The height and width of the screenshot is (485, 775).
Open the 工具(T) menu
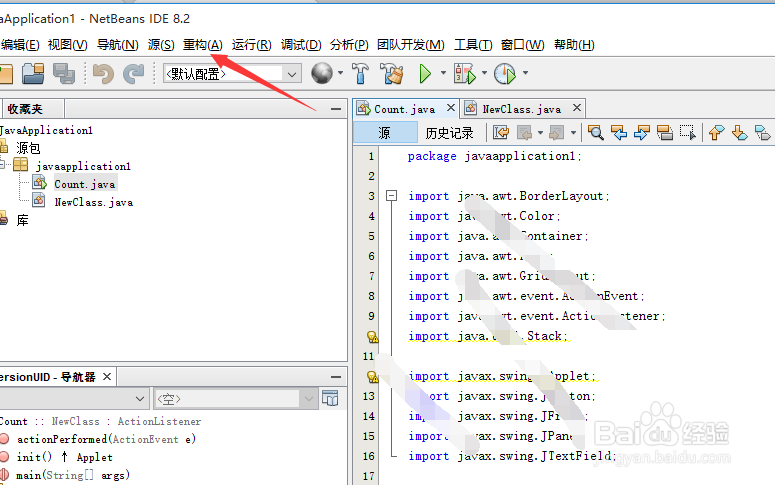tap(473, 45)
